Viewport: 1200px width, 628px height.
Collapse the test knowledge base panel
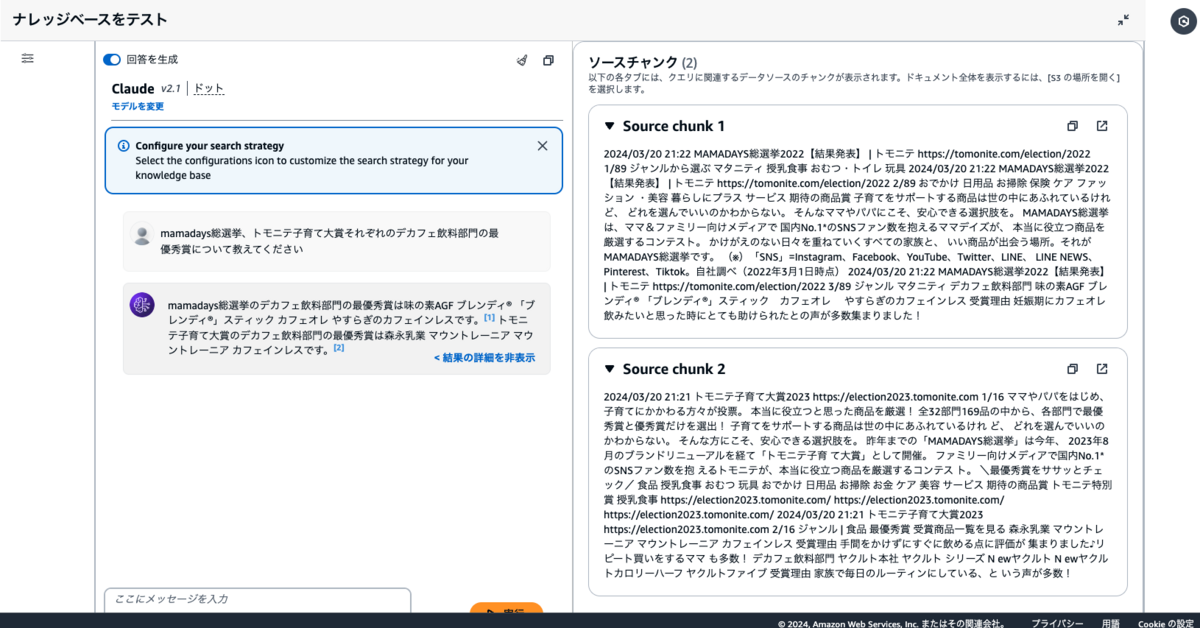(x=1123, y=19)
